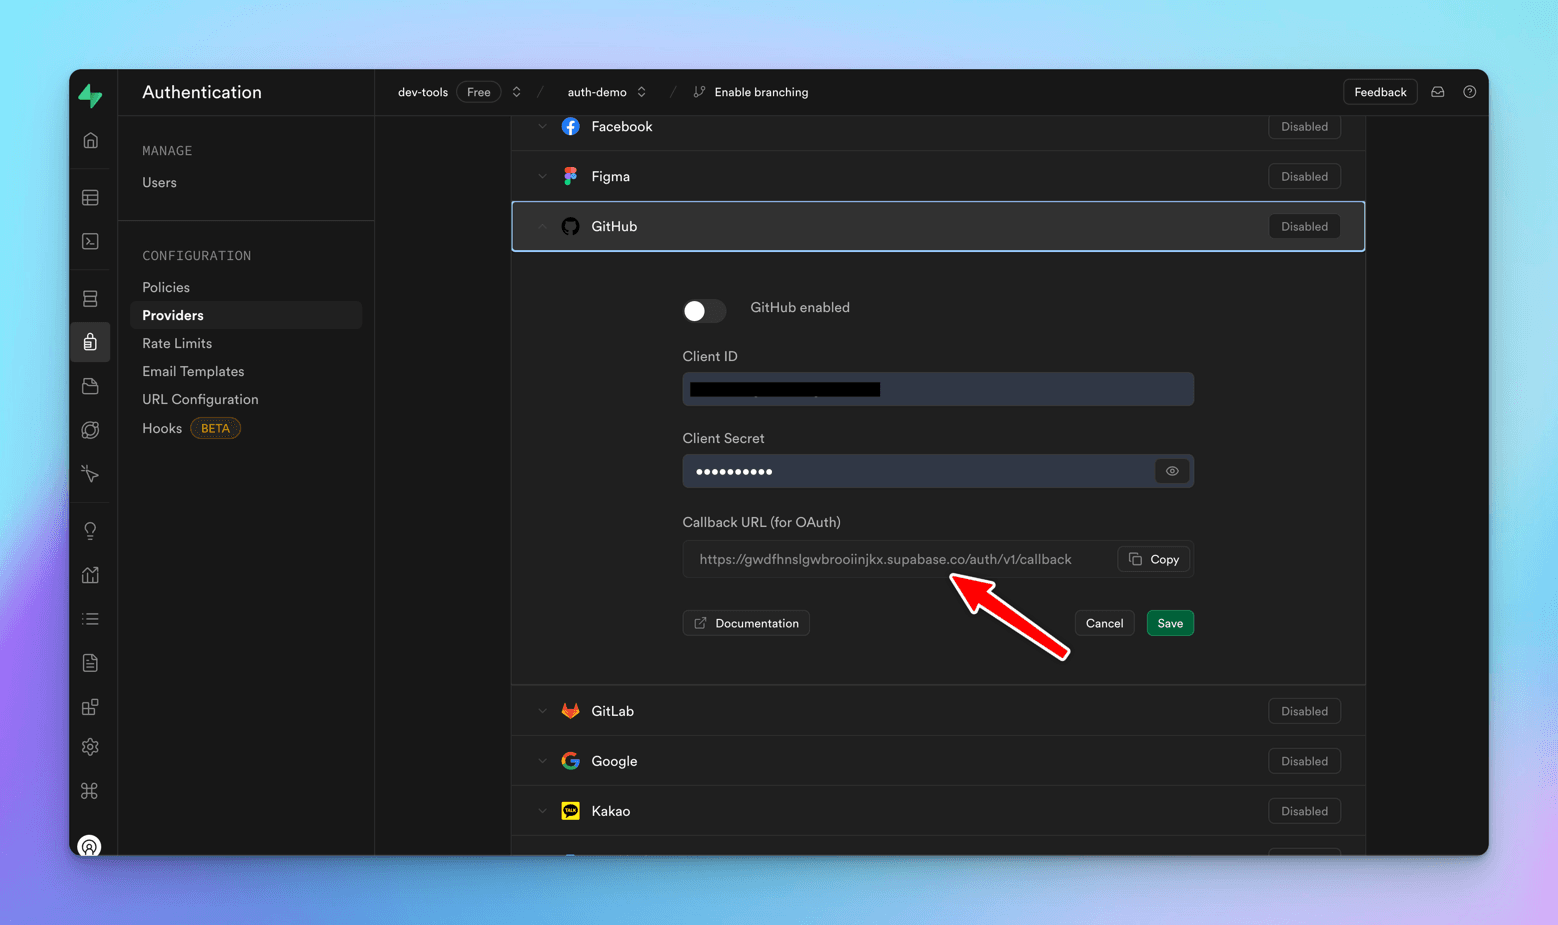Open the command menu icon
This screenshot has width=1558, height=925.
tap(90, 791)
